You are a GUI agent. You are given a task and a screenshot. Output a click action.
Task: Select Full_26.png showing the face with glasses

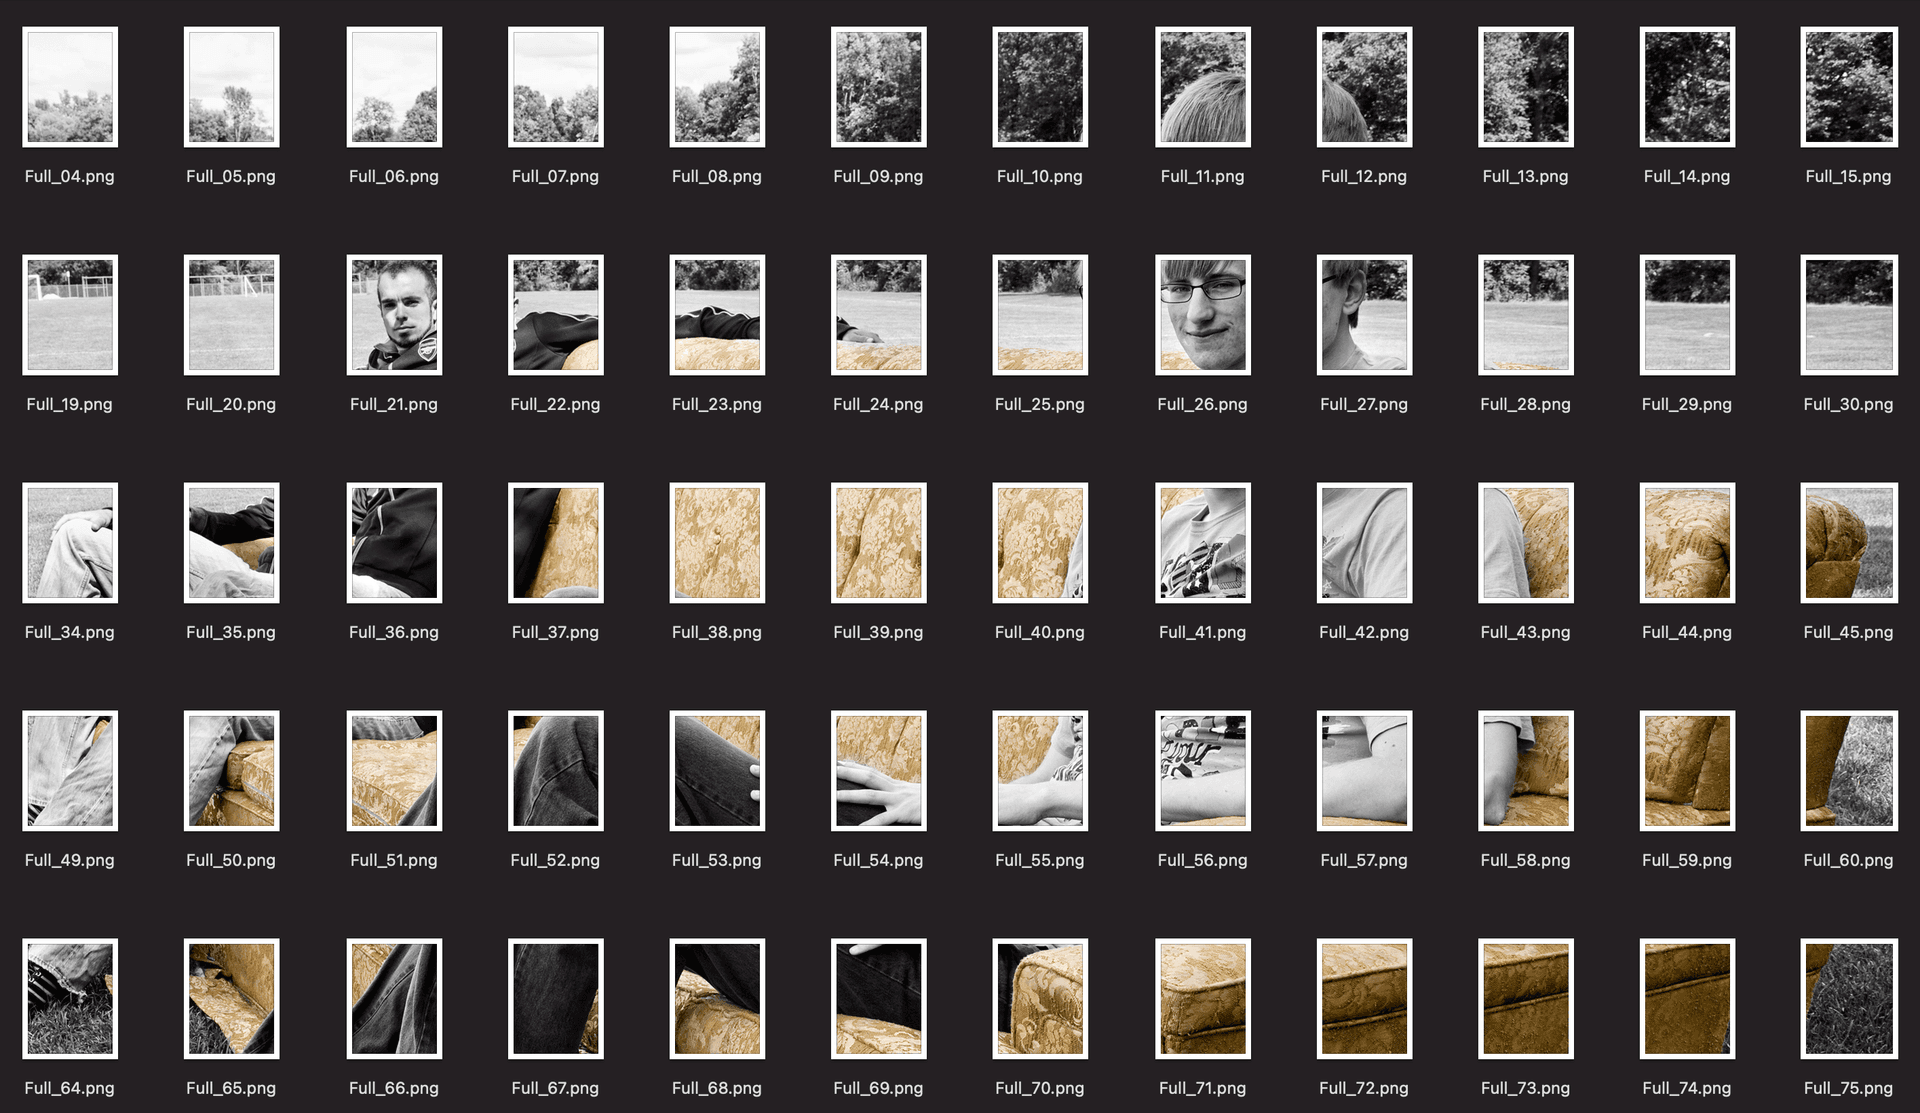tap(1201, 315)
